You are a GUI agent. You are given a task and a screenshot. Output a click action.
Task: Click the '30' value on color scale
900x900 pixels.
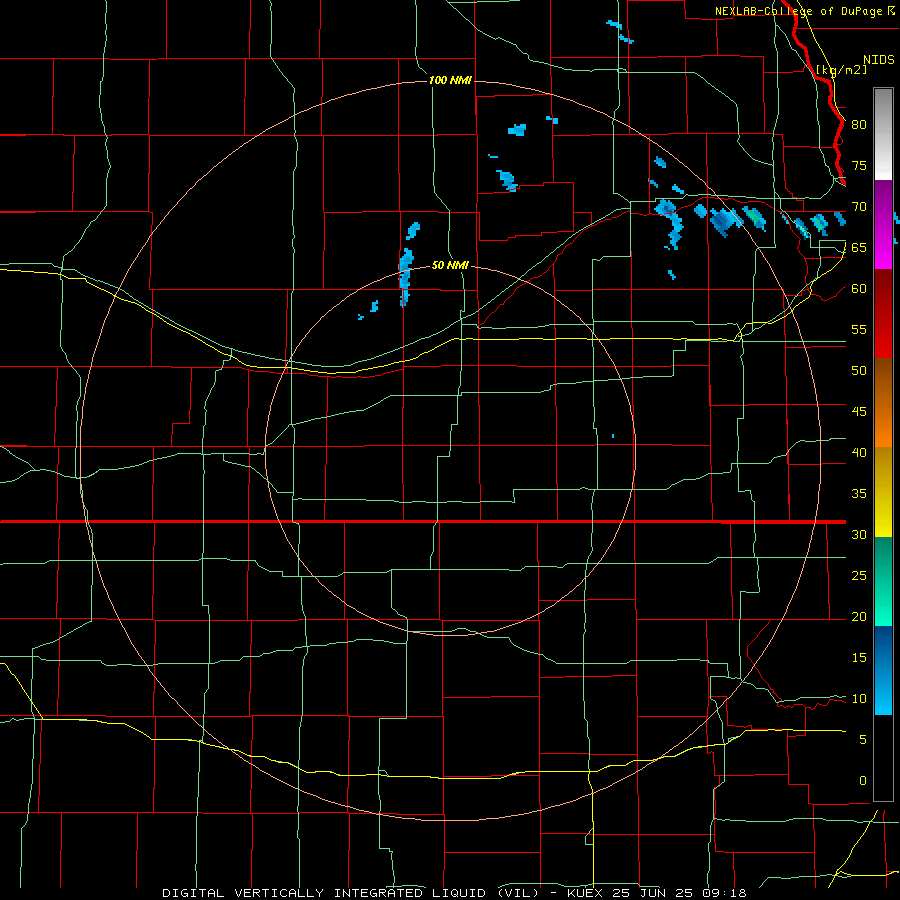859,534
